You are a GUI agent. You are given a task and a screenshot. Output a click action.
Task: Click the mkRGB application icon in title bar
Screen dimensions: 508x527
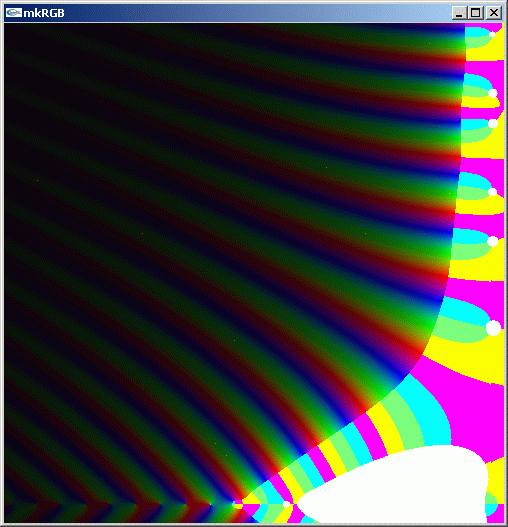(x=14, y=13)
